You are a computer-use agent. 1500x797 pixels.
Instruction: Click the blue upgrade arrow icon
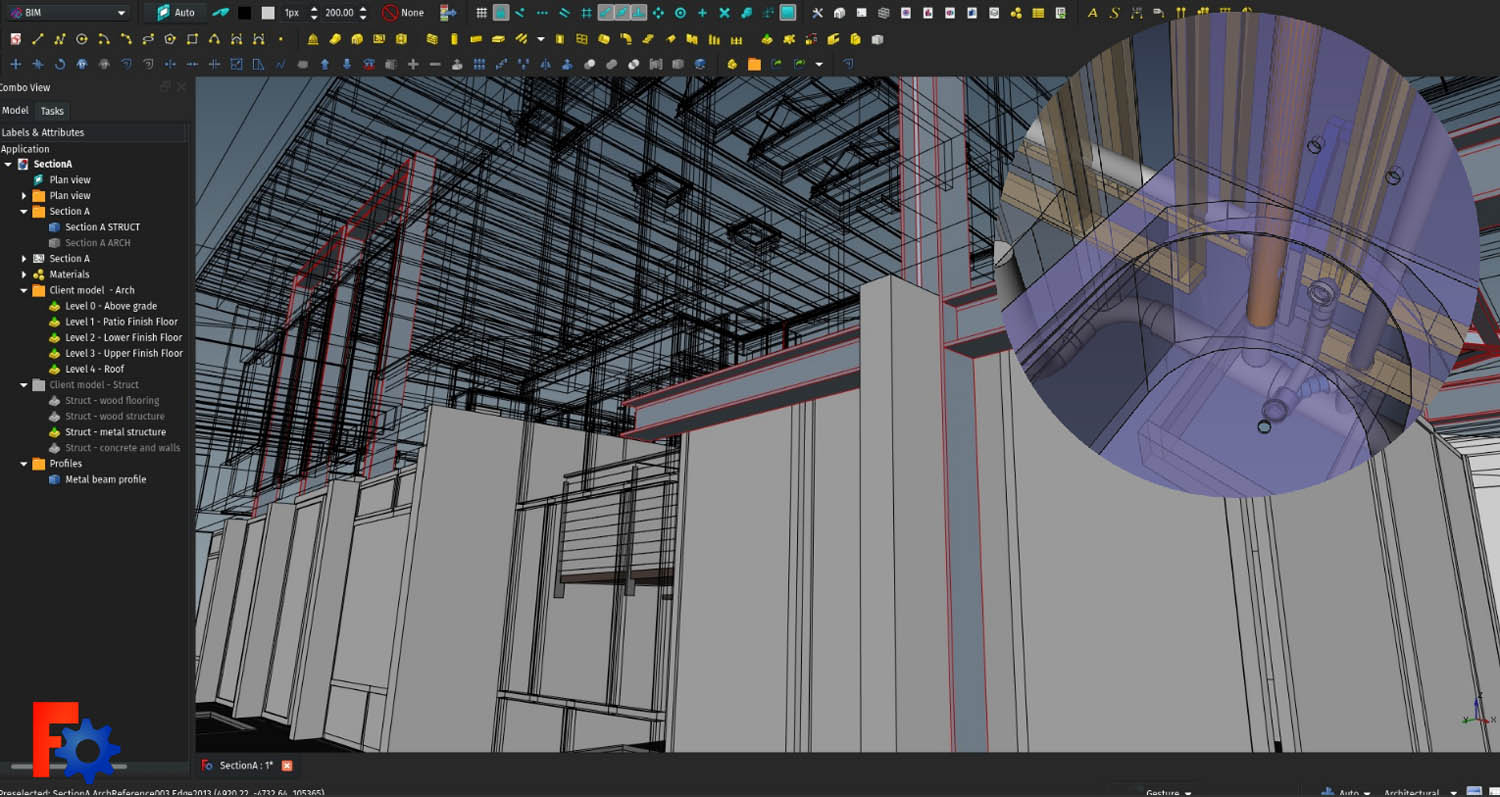click(x=324, y=64)
